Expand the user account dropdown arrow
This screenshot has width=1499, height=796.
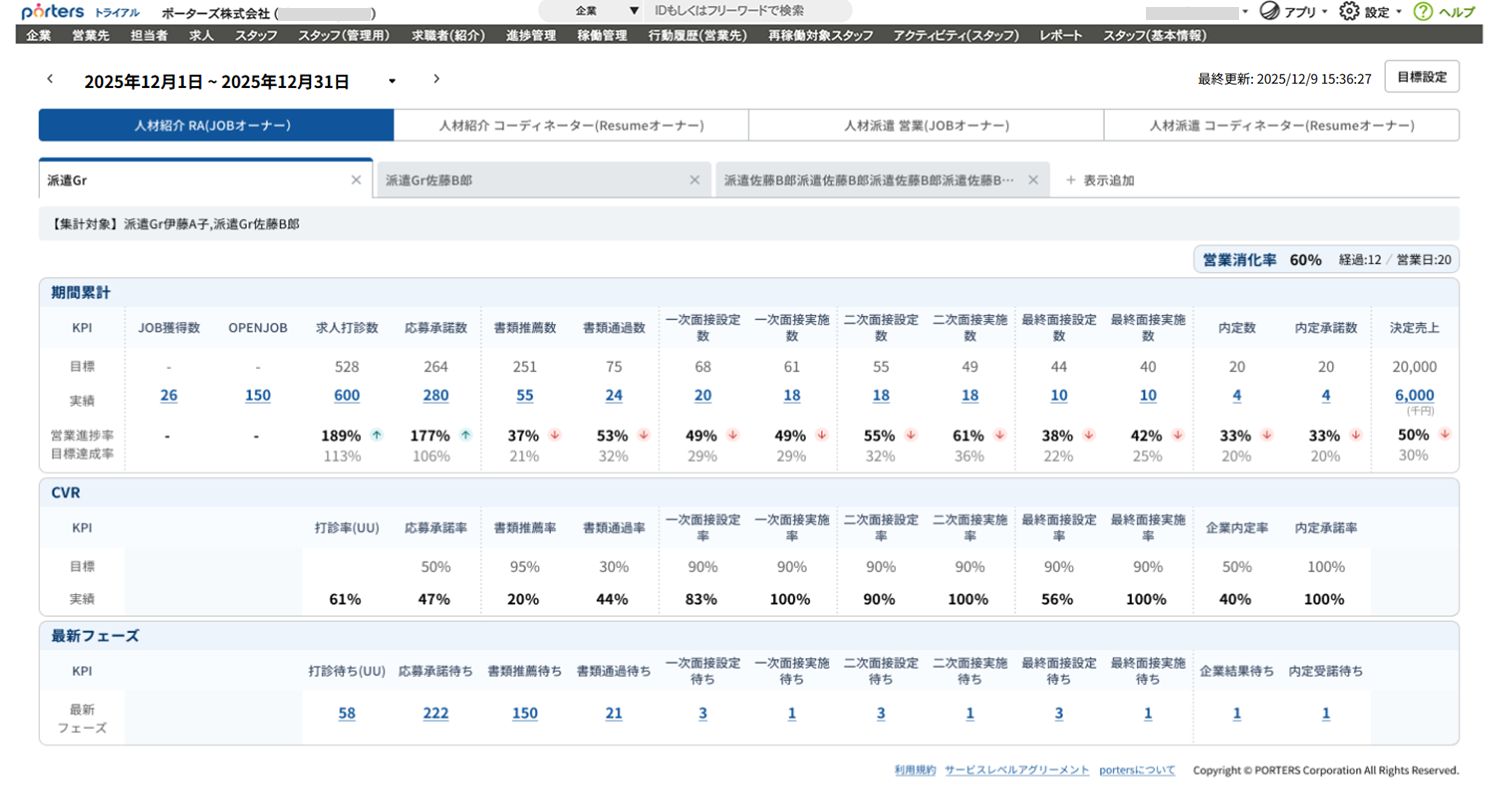[x=1245, y=12]
